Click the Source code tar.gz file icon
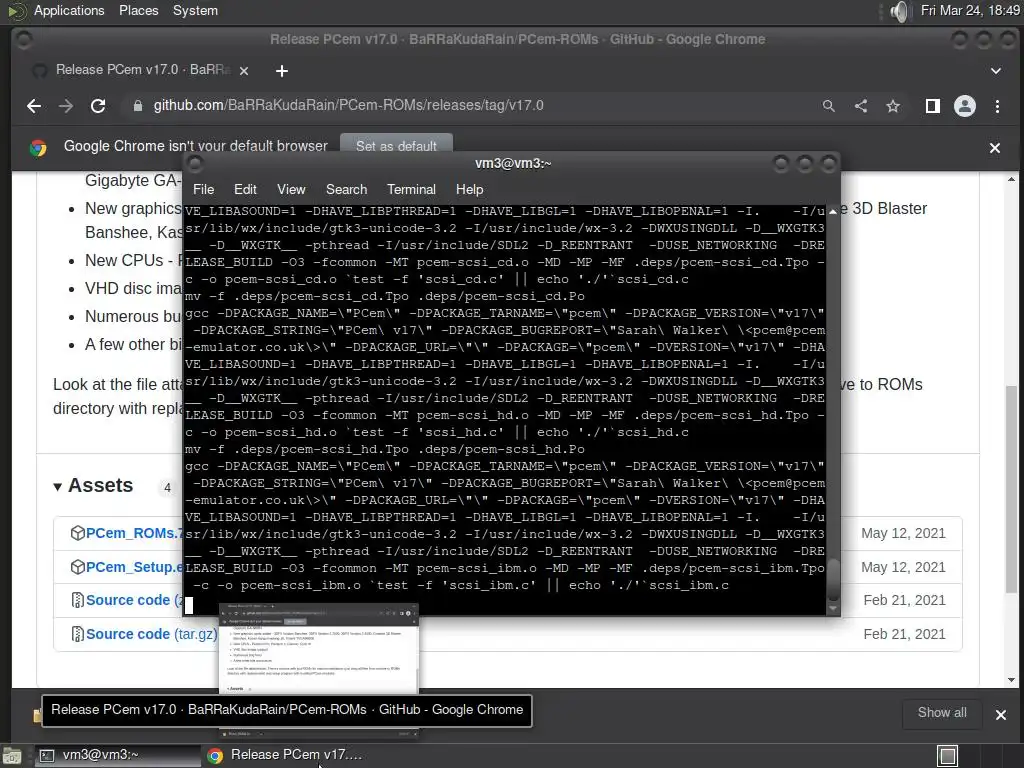 click(77, 634)
